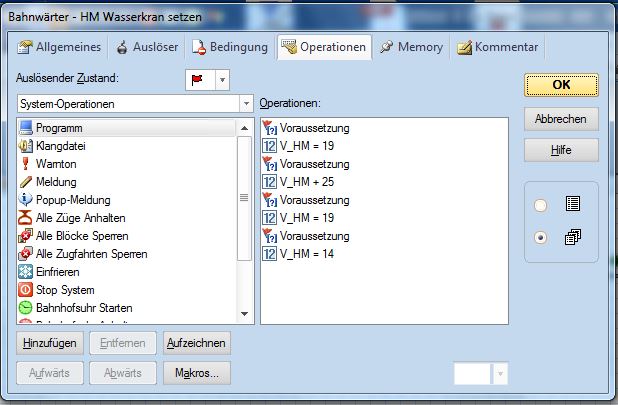Select the Einfrieren snowflake icon
This screenshot has height=405, width=618.
click(x=26, y=272)
